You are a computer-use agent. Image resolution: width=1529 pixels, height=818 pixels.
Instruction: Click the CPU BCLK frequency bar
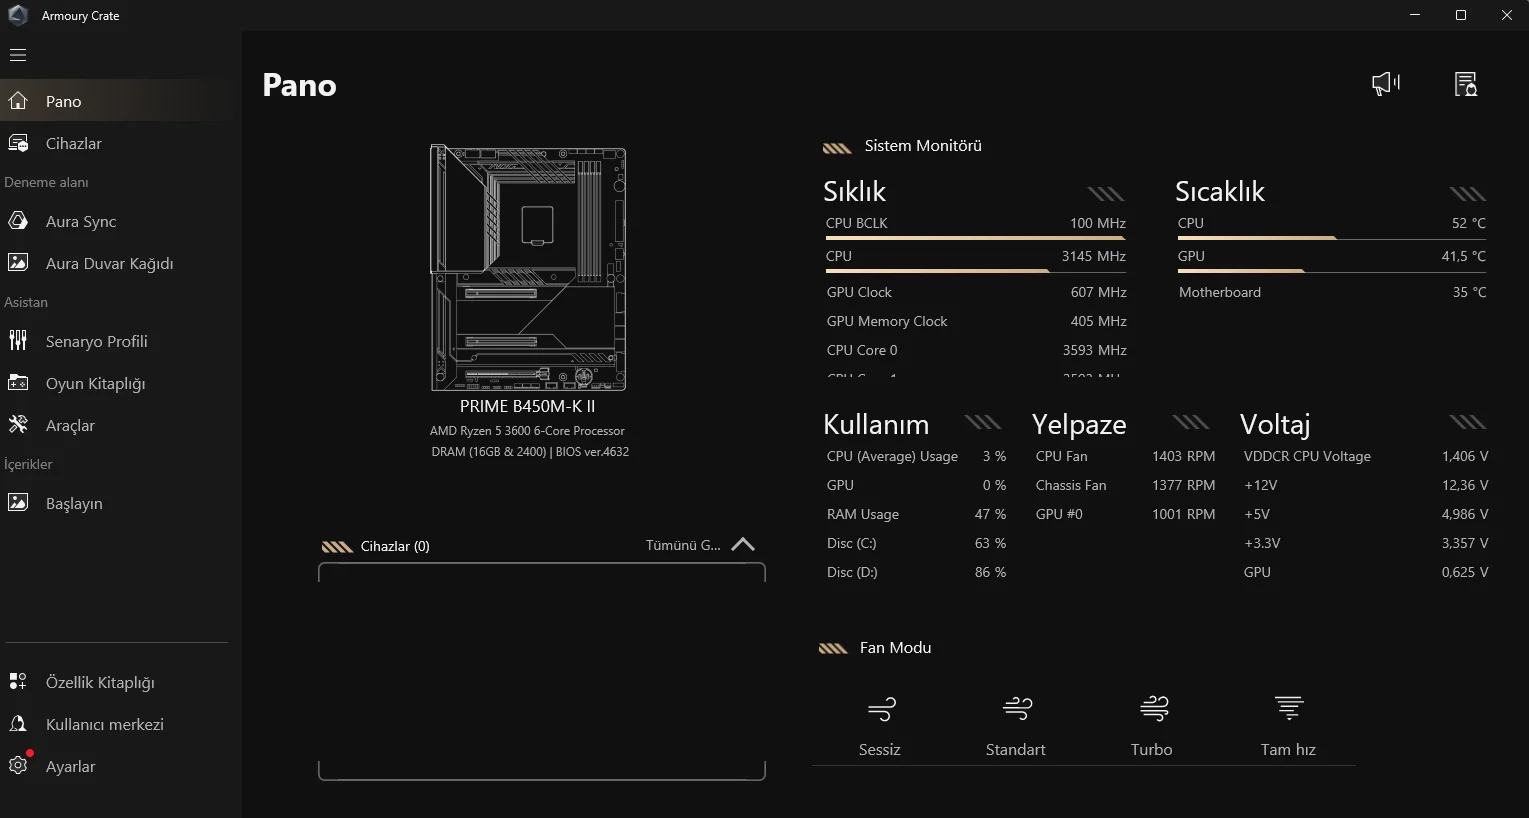pyautogui.click(x=975, y=238)
